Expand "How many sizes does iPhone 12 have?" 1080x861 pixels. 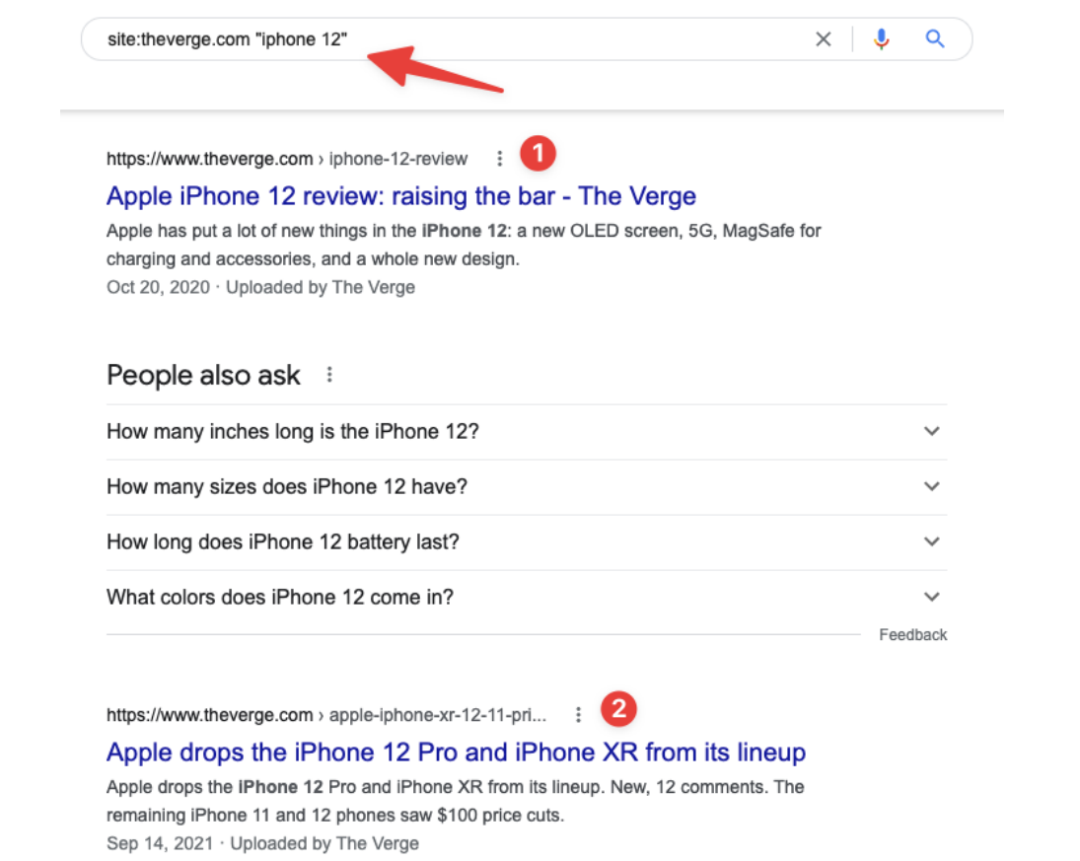pyautogui.click(x=526, y=487)
